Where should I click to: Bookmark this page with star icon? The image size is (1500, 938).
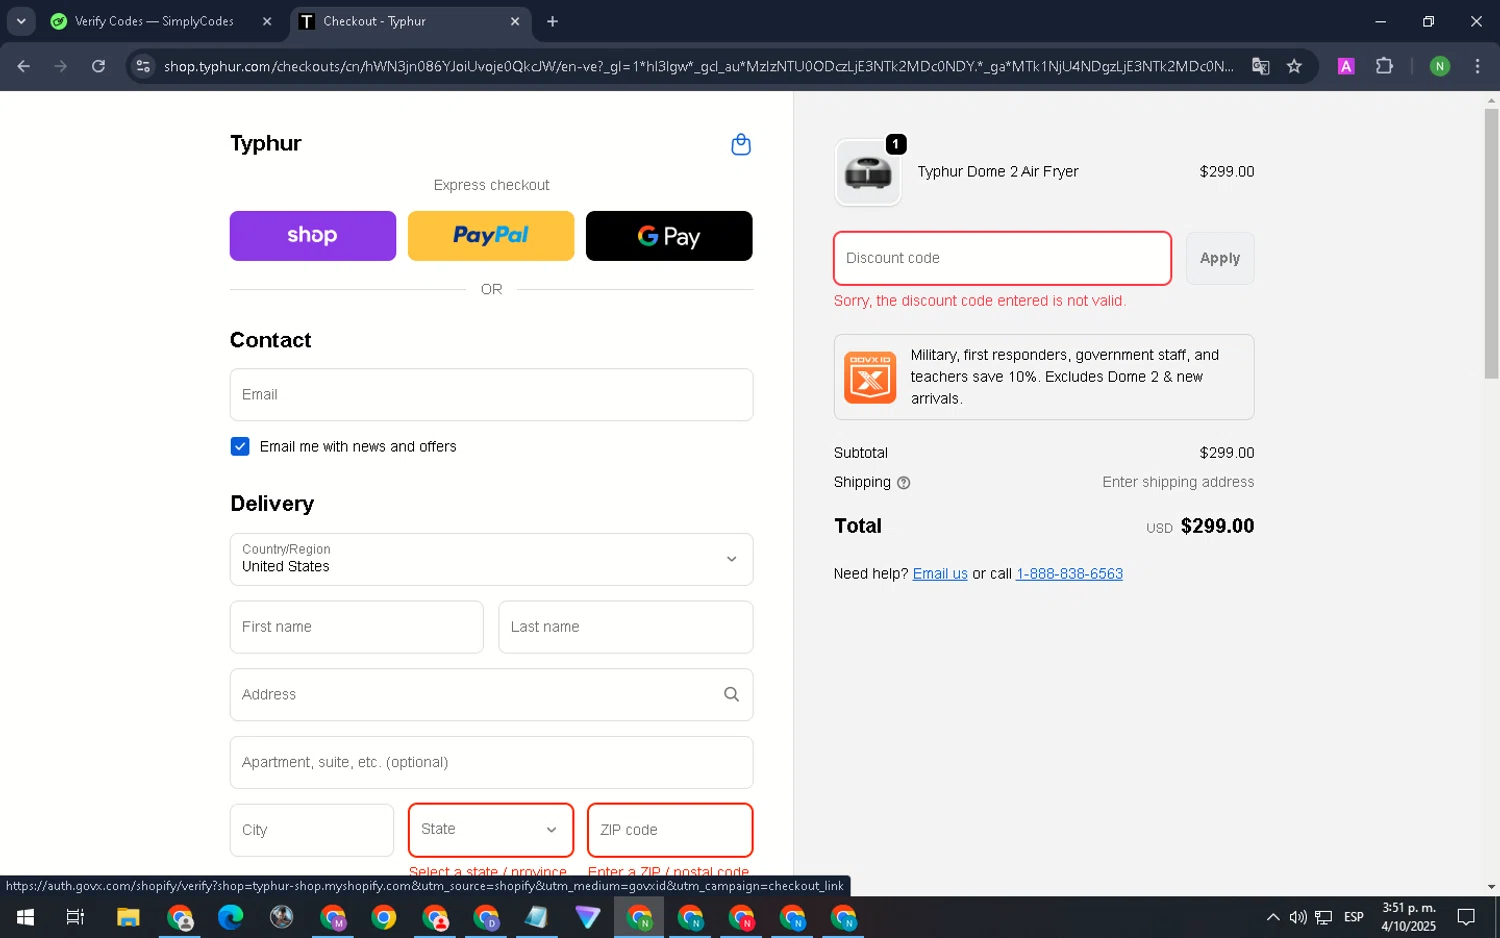1294,66
